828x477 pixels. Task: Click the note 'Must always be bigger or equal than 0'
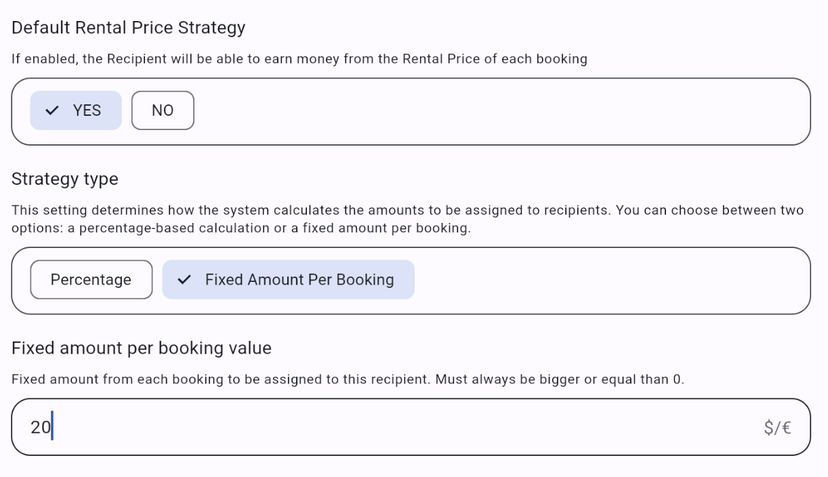pos(559,380)
